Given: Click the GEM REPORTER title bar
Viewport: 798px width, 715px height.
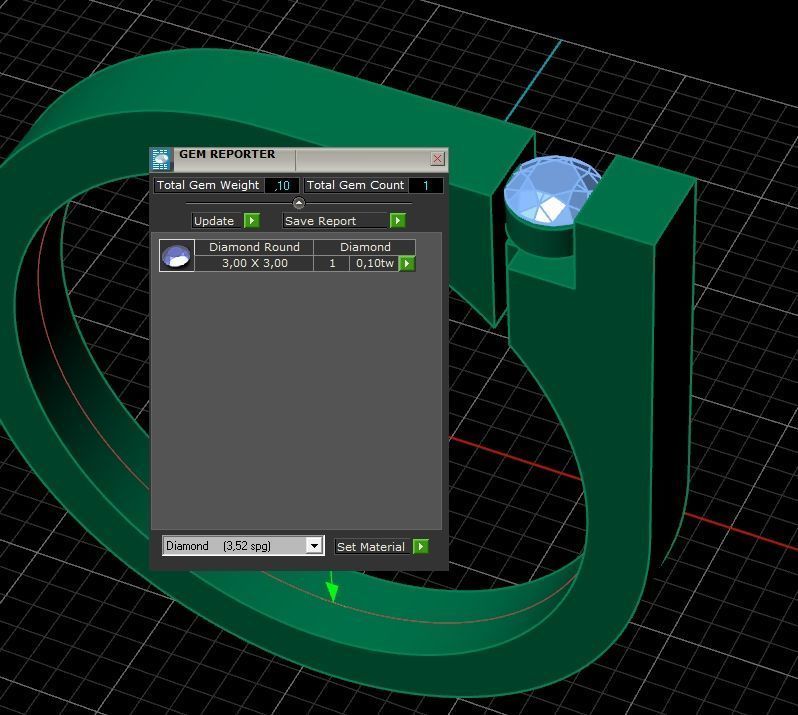Looking at the screenshot, I should (300, 159).
